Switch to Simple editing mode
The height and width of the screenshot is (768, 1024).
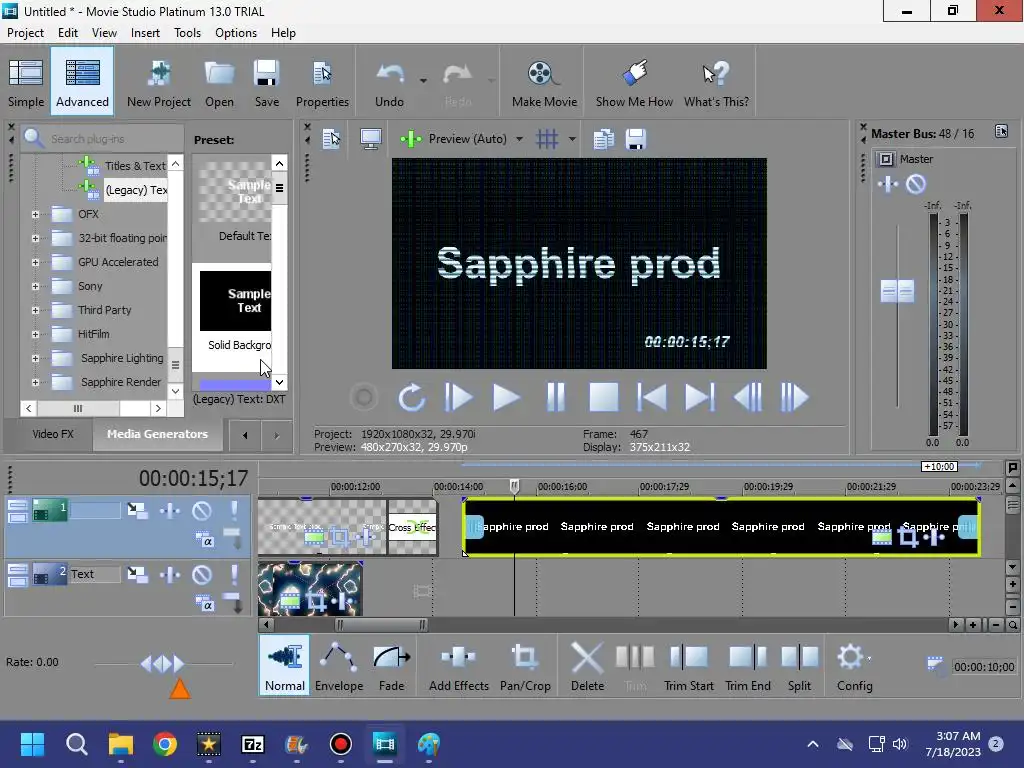pyautogui.click(x=26, y=82)
